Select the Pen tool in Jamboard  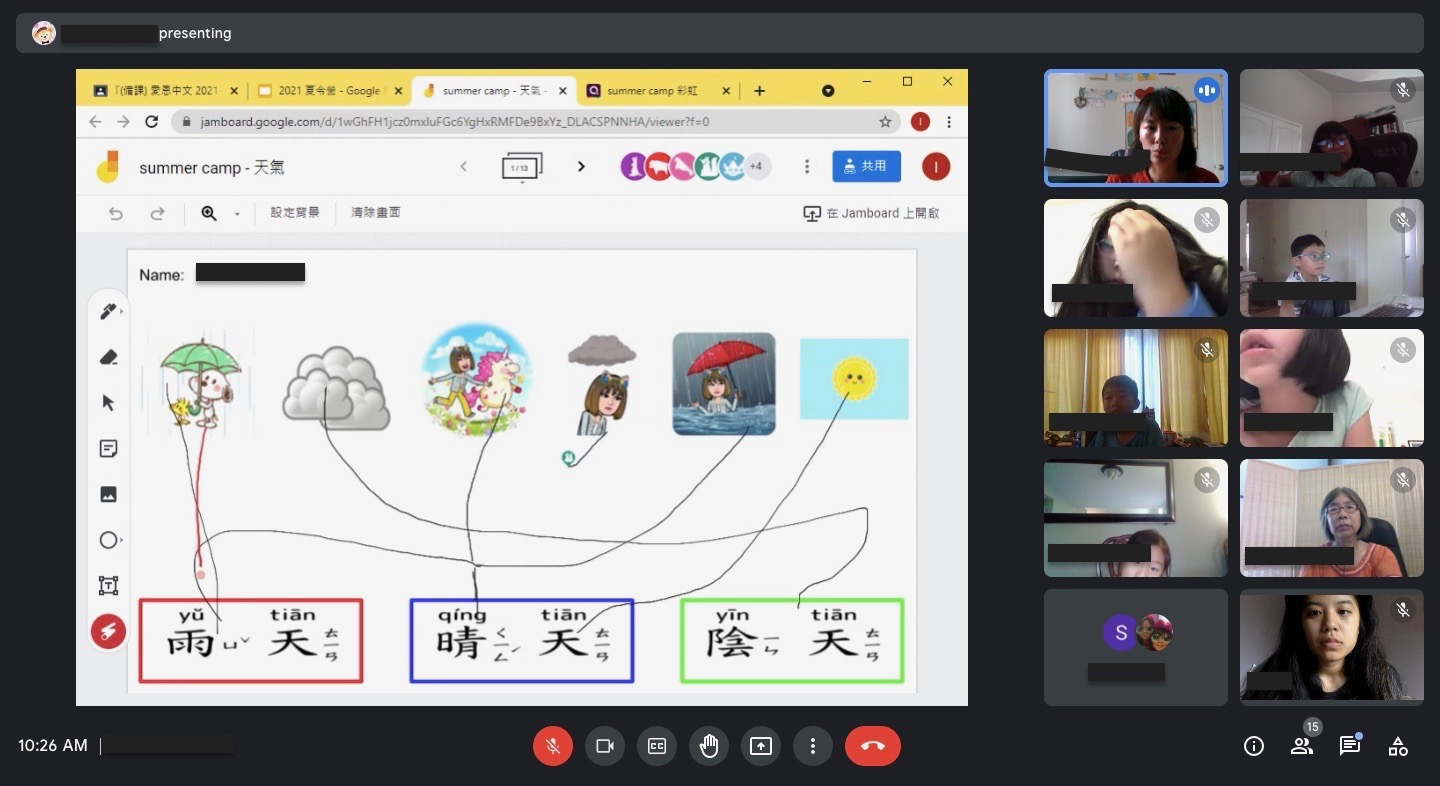pyautogui.click(x=109, y=311)
